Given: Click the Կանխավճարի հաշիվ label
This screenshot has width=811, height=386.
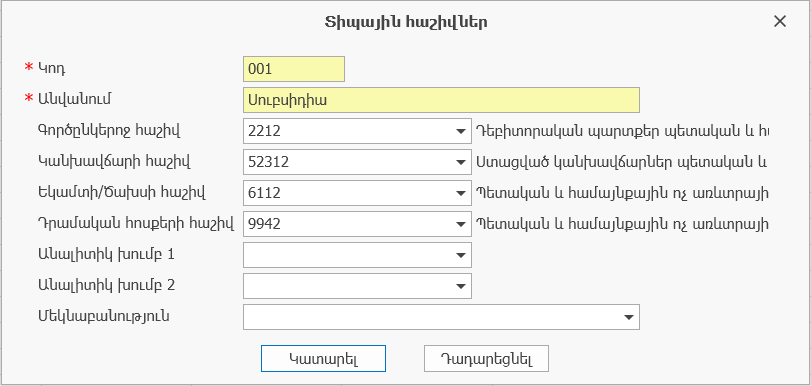Looking at the screenshot, I should [114, 162].
